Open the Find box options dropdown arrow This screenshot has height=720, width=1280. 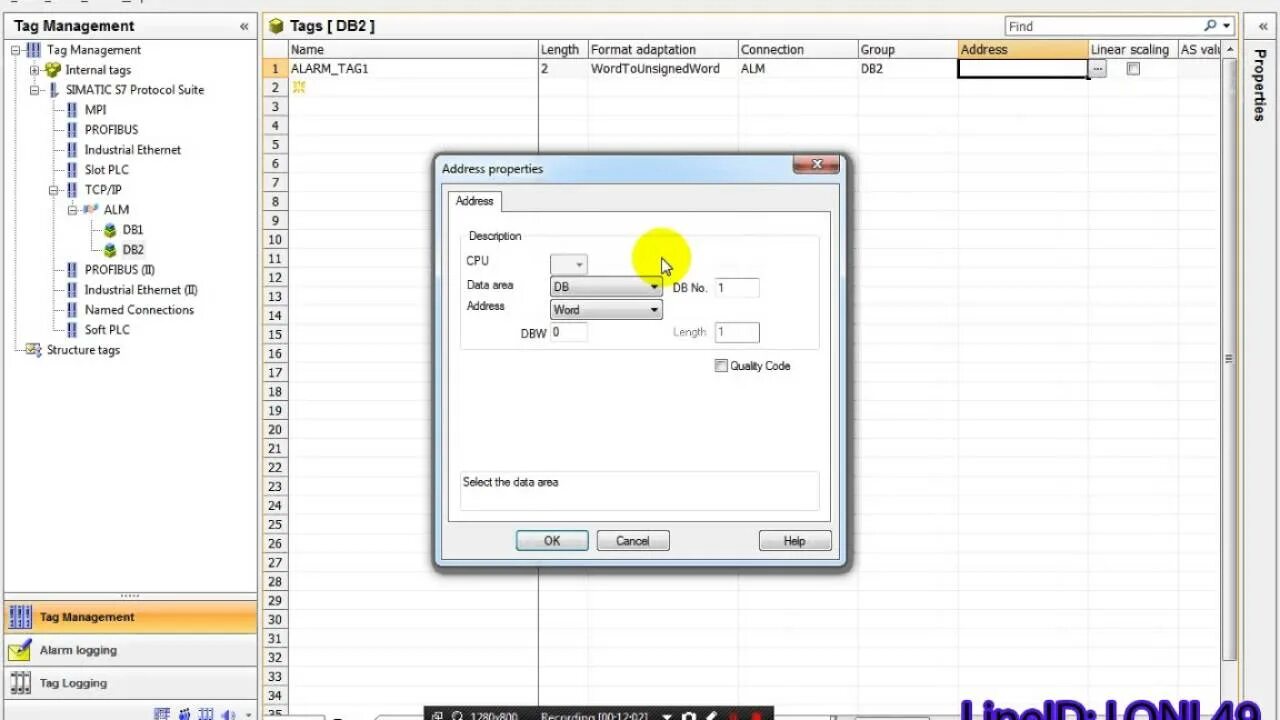1227,26
